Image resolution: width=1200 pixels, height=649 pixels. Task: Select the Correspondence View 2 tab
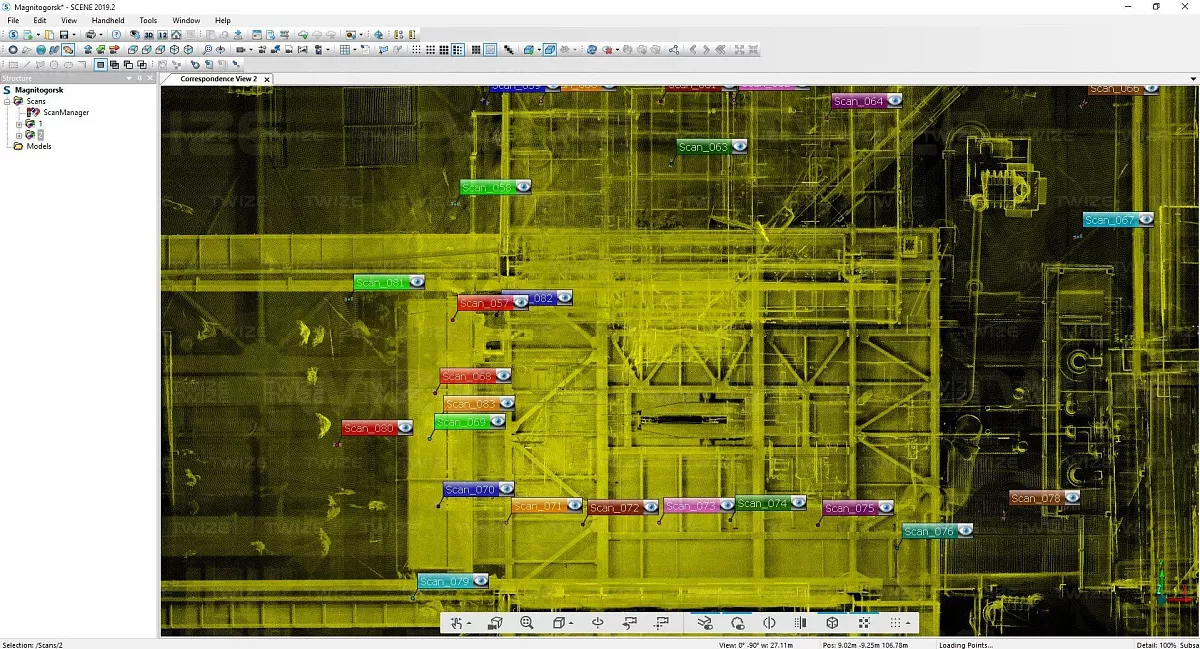click(x=218, y=79)
